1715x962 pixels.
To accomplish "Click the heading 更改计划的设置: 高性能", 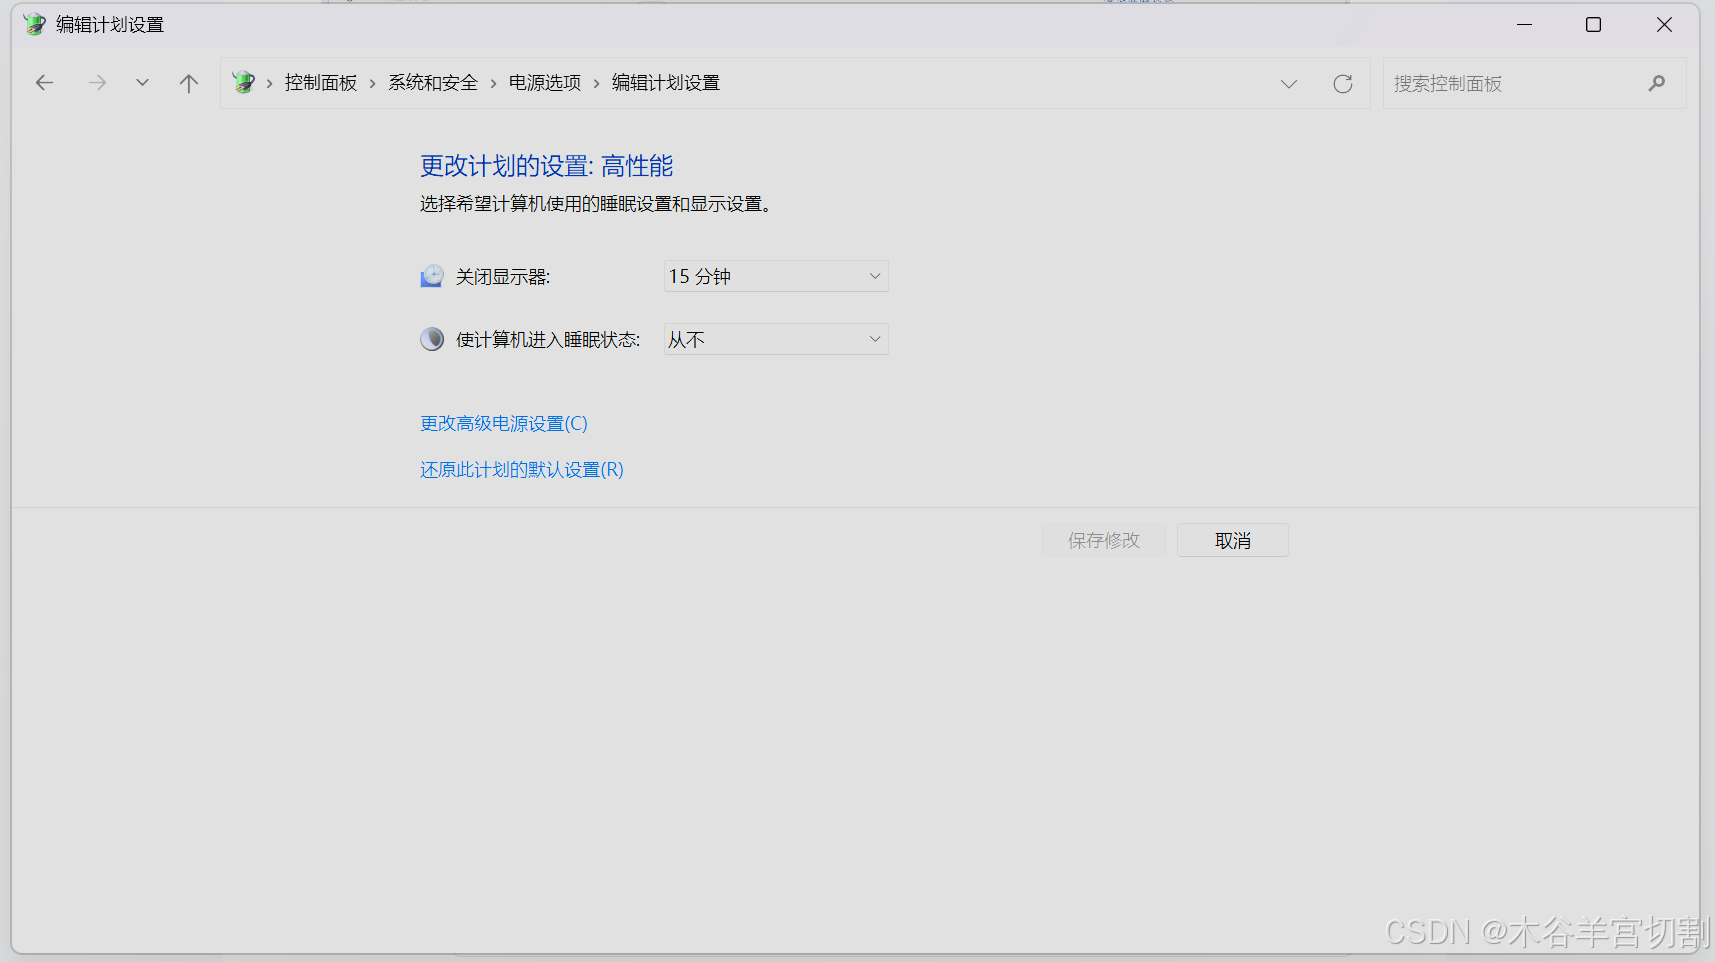I will [x=547, y=166].
